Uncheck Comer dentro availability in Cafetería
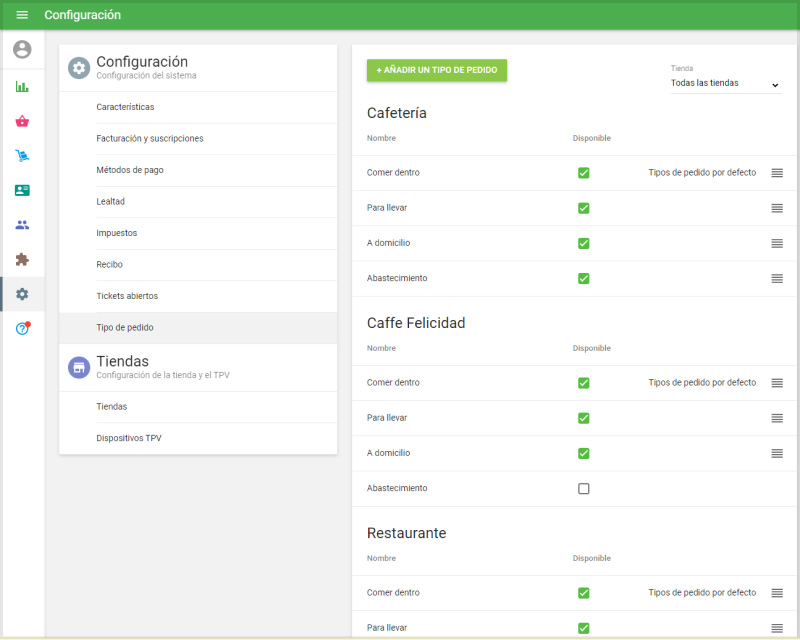The height and width of the screenshot is (640, 800). [584, 173]
